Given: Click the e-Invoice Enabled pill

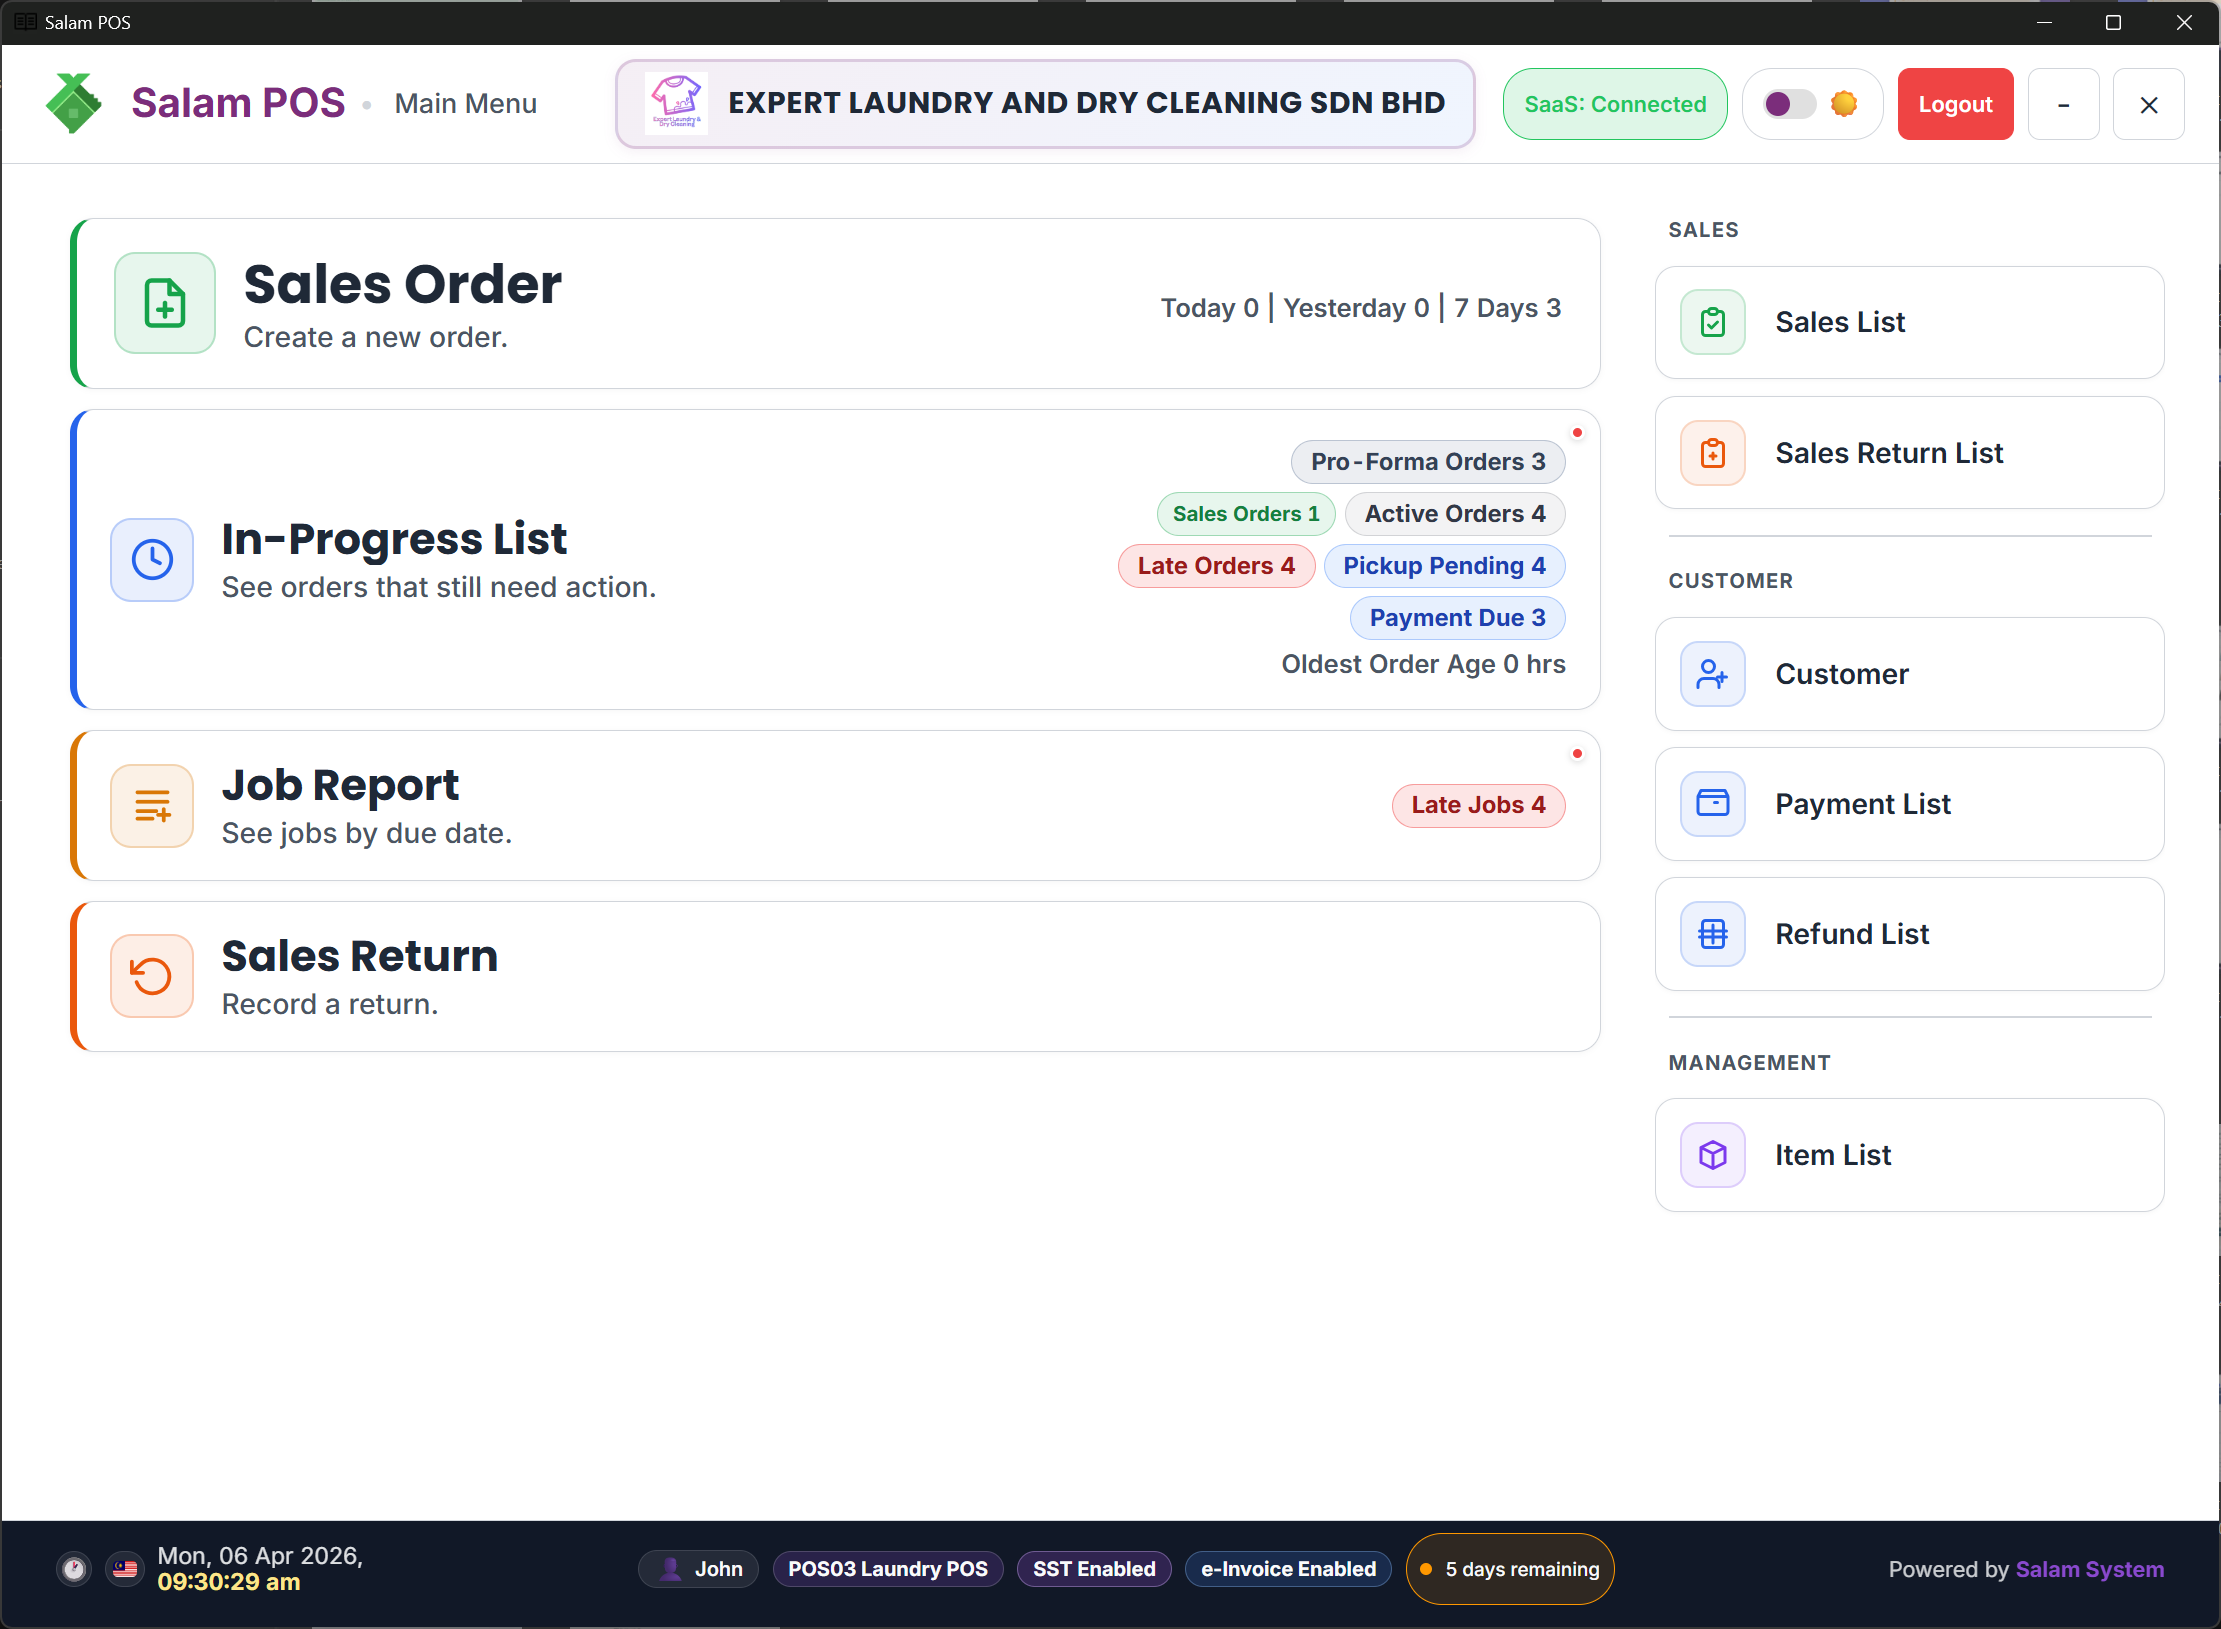Looking at the screenshot, I should point(1288,1569).
